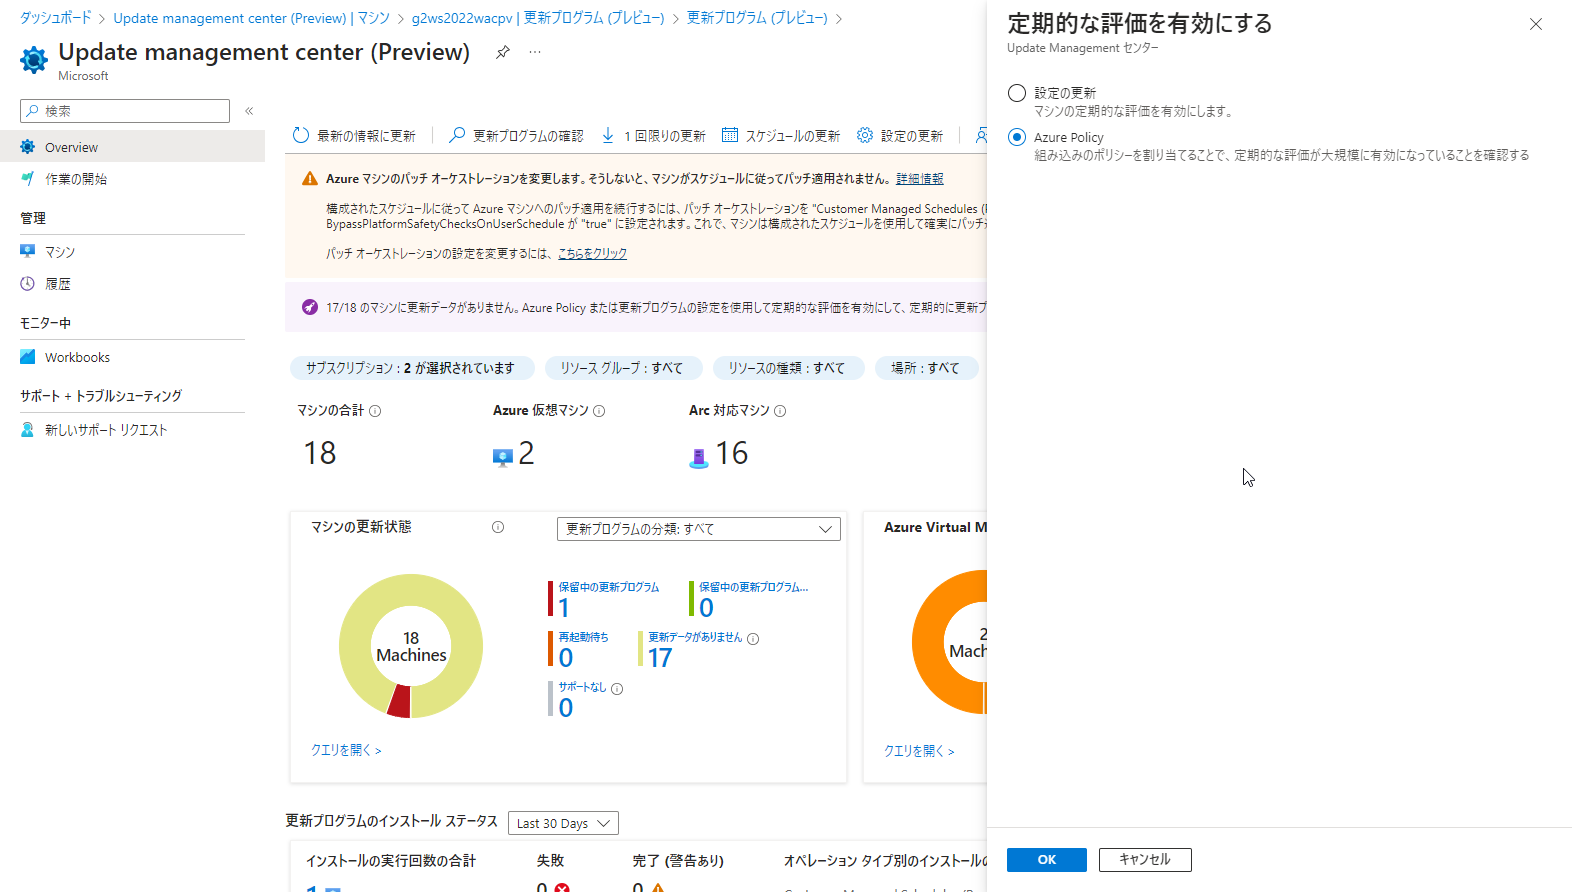1572x892 pixels.
Task: Collapse the left navigation menu
Action: tap(249, 111)
